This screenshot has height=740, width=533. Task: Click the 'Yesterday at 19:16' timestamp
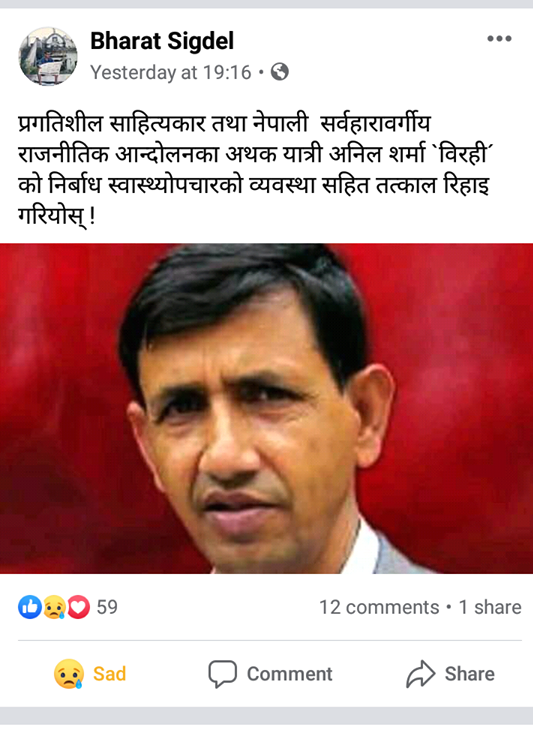pyautogui.click(x=170, y=73)
